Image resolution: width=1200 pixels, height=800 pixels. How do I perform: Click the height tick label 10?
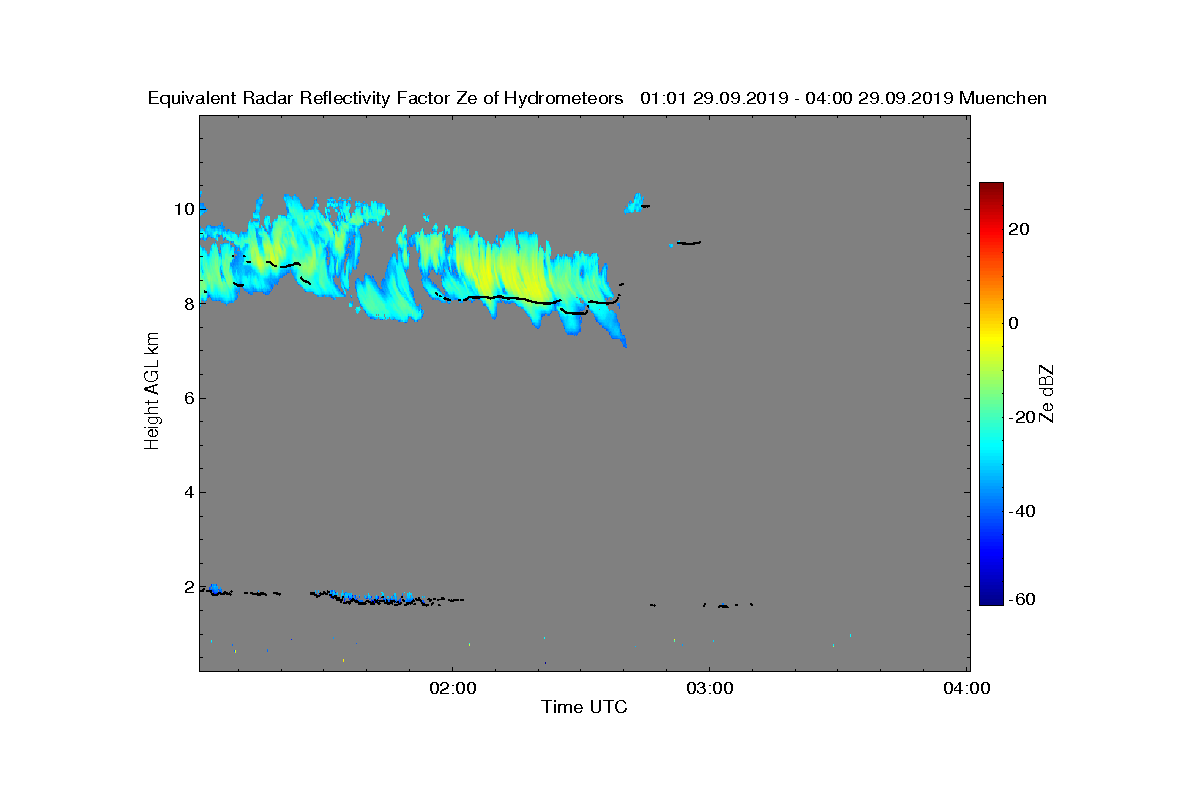183,209
